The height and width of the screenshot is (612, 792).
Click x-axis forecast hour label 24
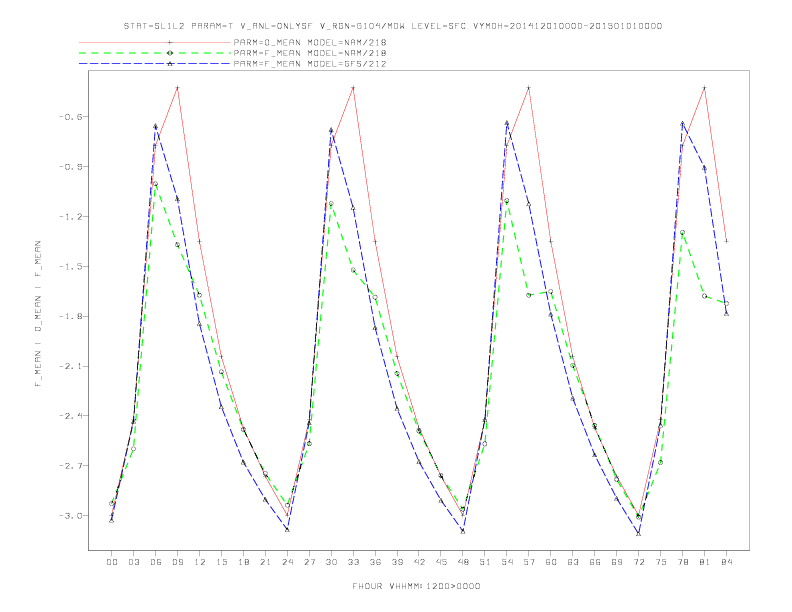click(287, 562)
